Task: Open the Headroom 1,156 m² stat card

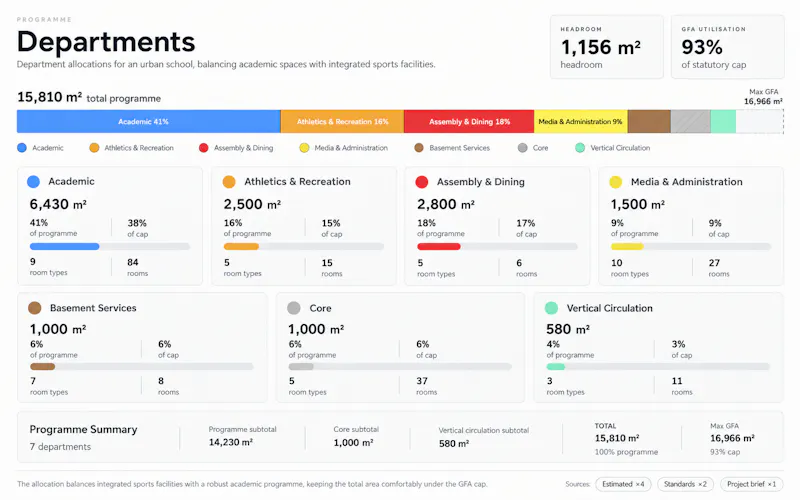Action: [x=607, y=46]
